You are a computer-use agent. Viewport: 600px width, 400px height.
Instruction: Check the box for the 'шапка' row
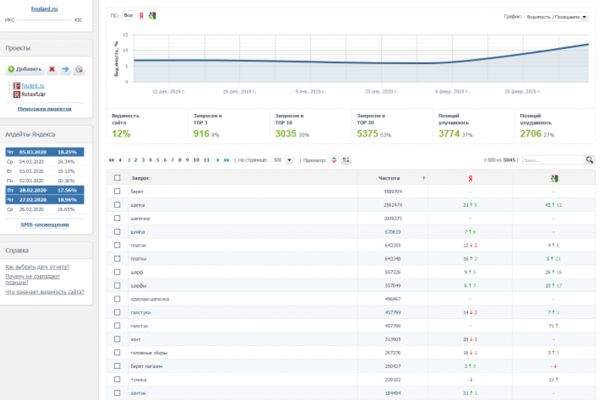117,205
